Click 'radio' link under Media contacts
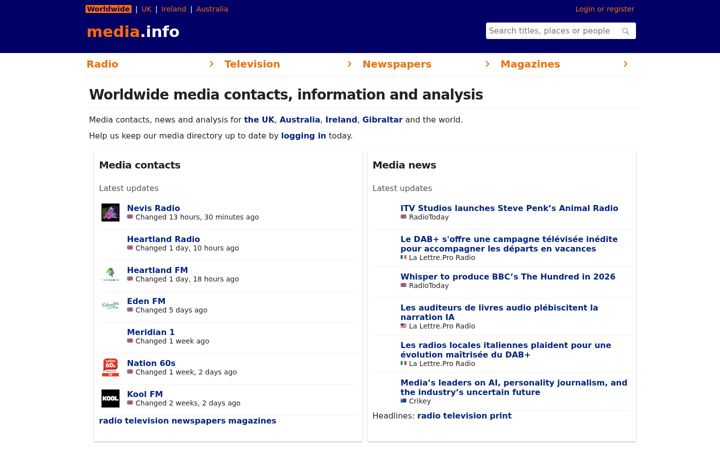Screen dimensions: 720x450 111,421
